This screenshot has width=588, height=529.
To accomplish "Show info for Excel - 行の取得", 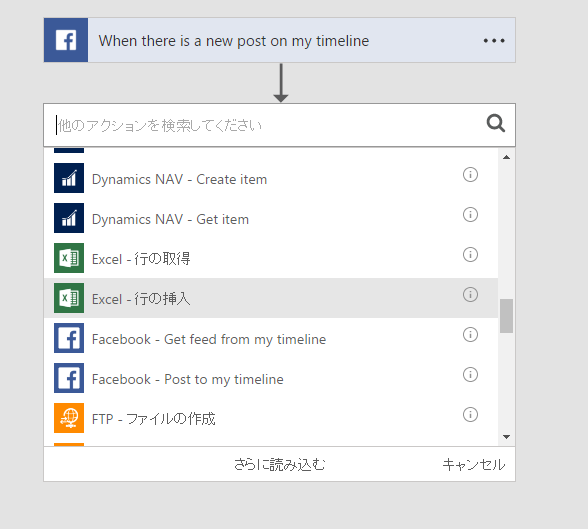I will click(x=470, y=255).
